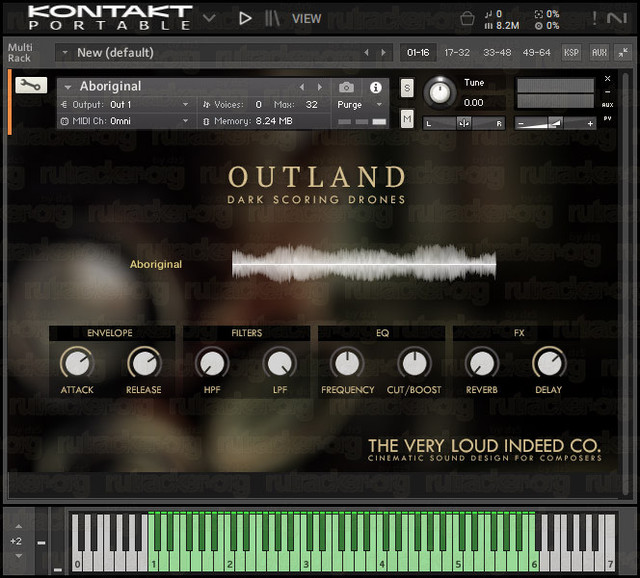The height and width of the screenshot is (578, 640).
Task: Click the Tune value 0.00
Action: [x=473, y=102]
